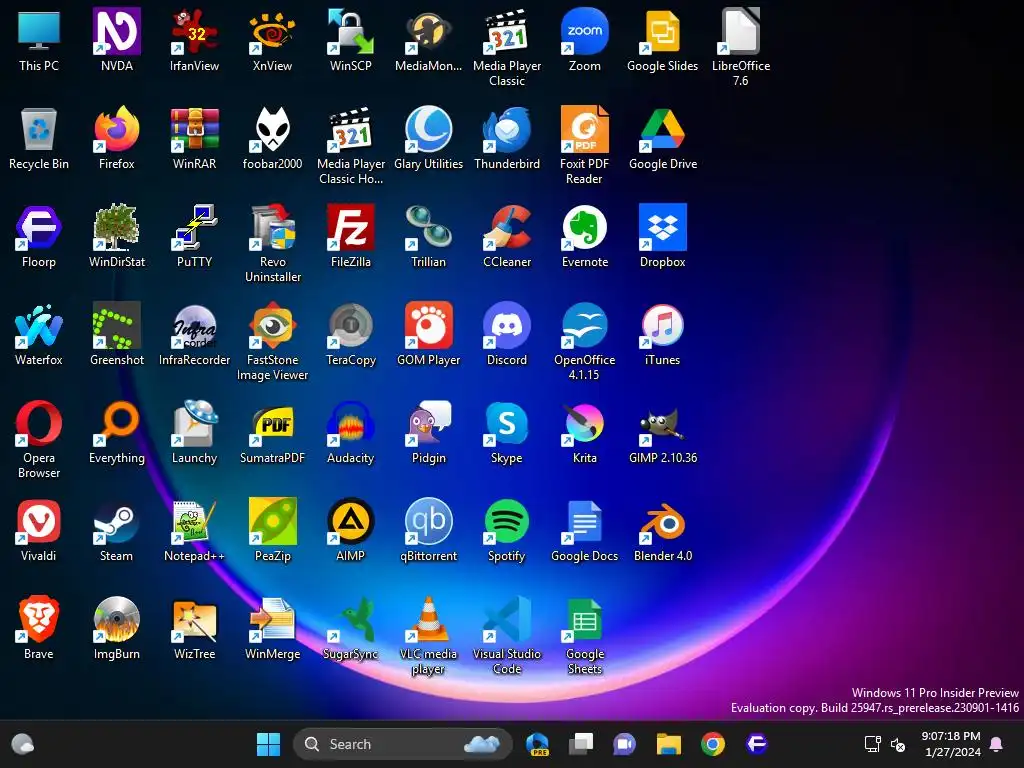Click the taskbar Search box
The image size is (1024, 768).
[402, 744]
